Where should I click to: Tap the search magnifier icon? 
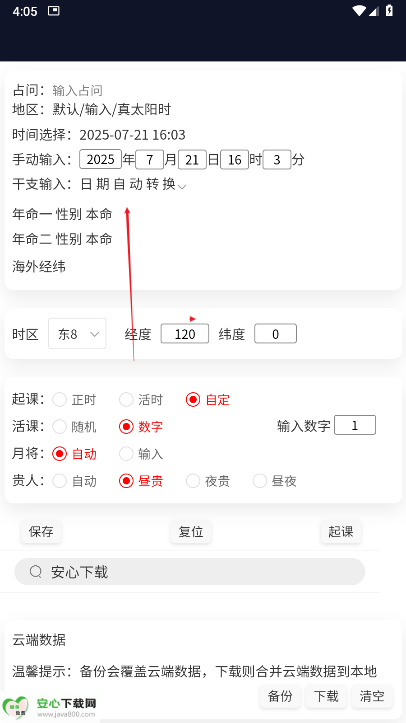[35, 572]
